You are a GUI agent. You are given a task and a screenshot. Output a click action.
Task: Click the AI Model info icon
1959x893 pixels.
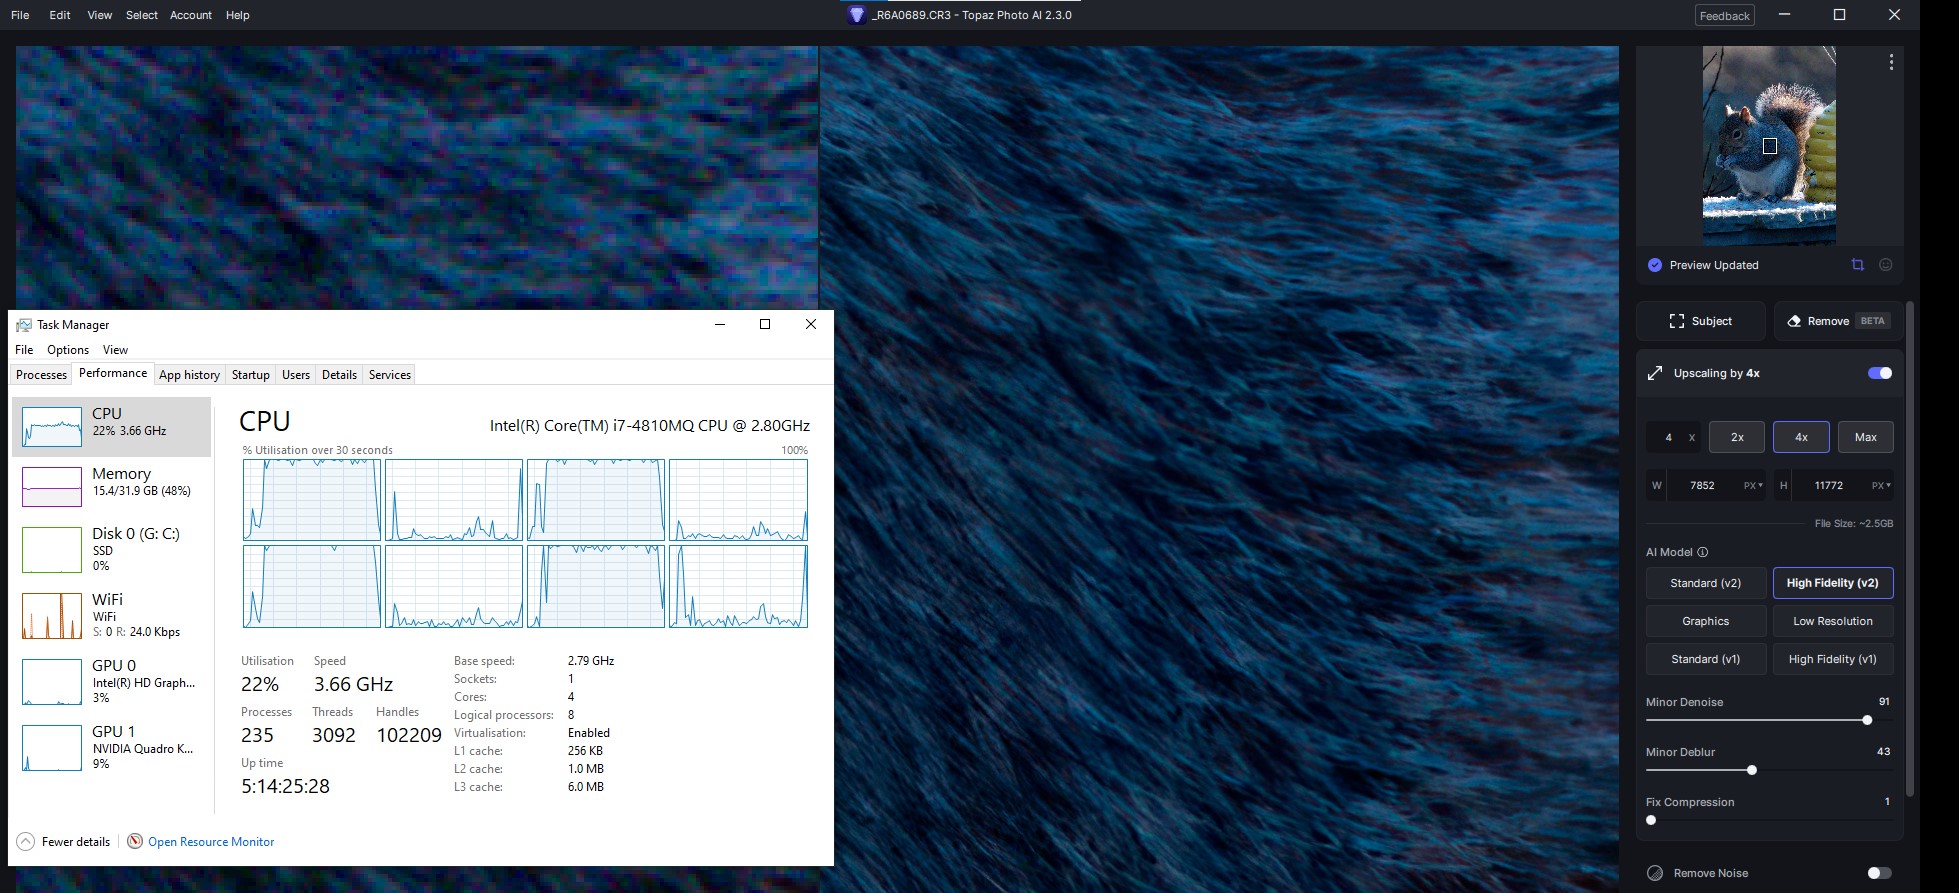pyautogui.click(x=1703, y=552)
